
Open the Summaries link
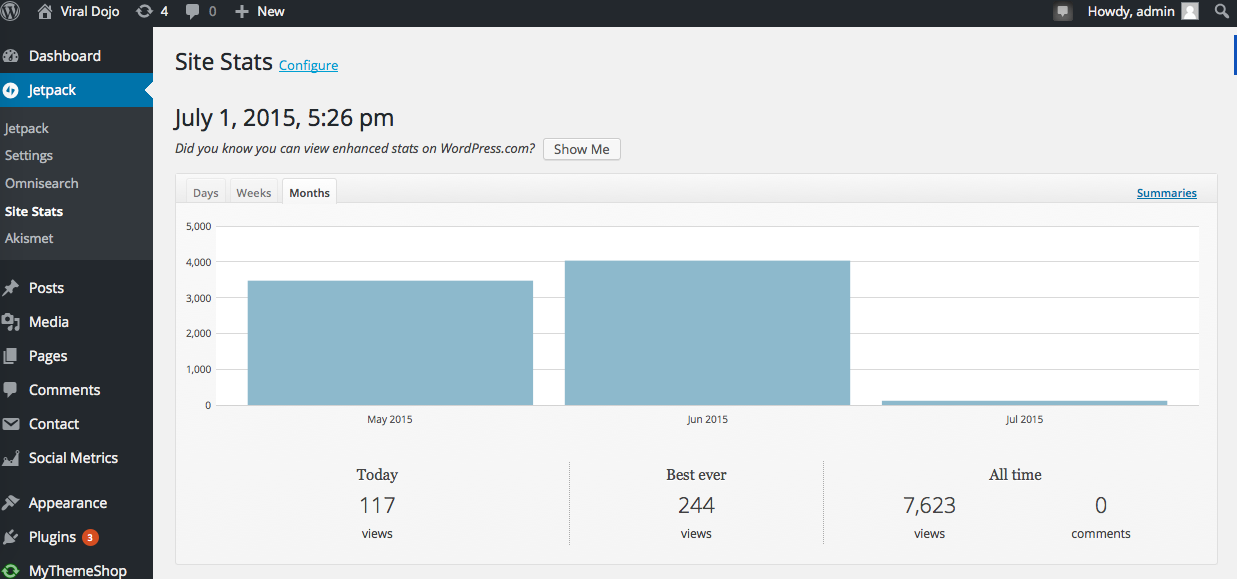point(1167,193)
